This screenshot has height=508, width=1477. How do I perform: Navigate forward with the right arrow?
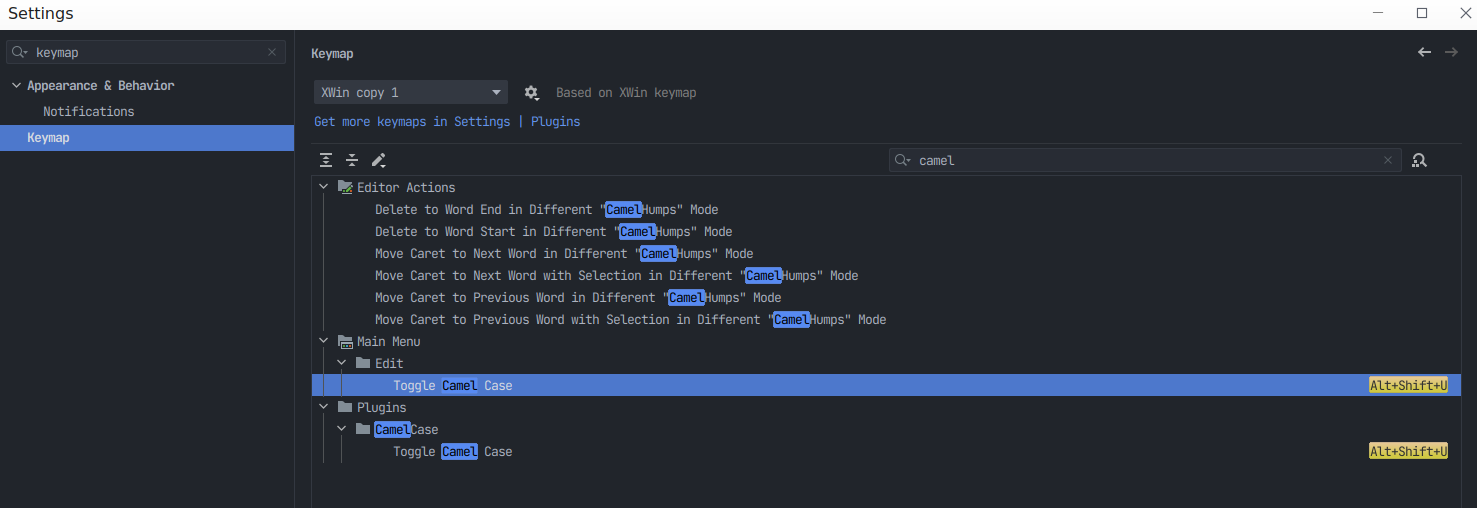click(1451, 53)
